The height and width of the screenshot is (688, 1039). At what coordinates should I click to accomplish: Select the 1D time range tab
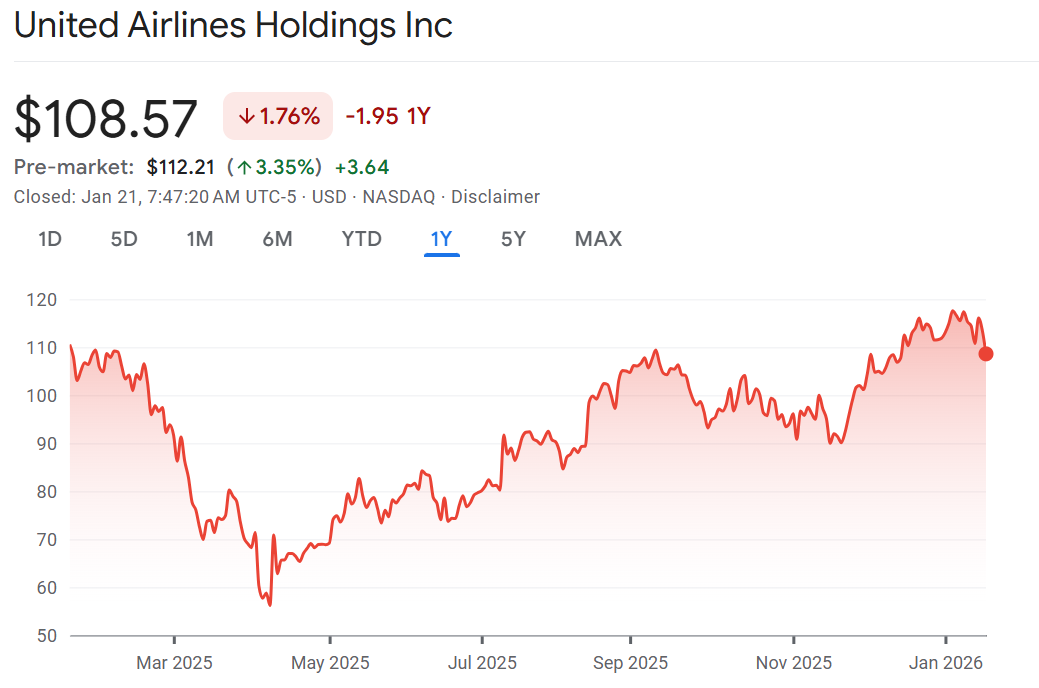(50, 239)
